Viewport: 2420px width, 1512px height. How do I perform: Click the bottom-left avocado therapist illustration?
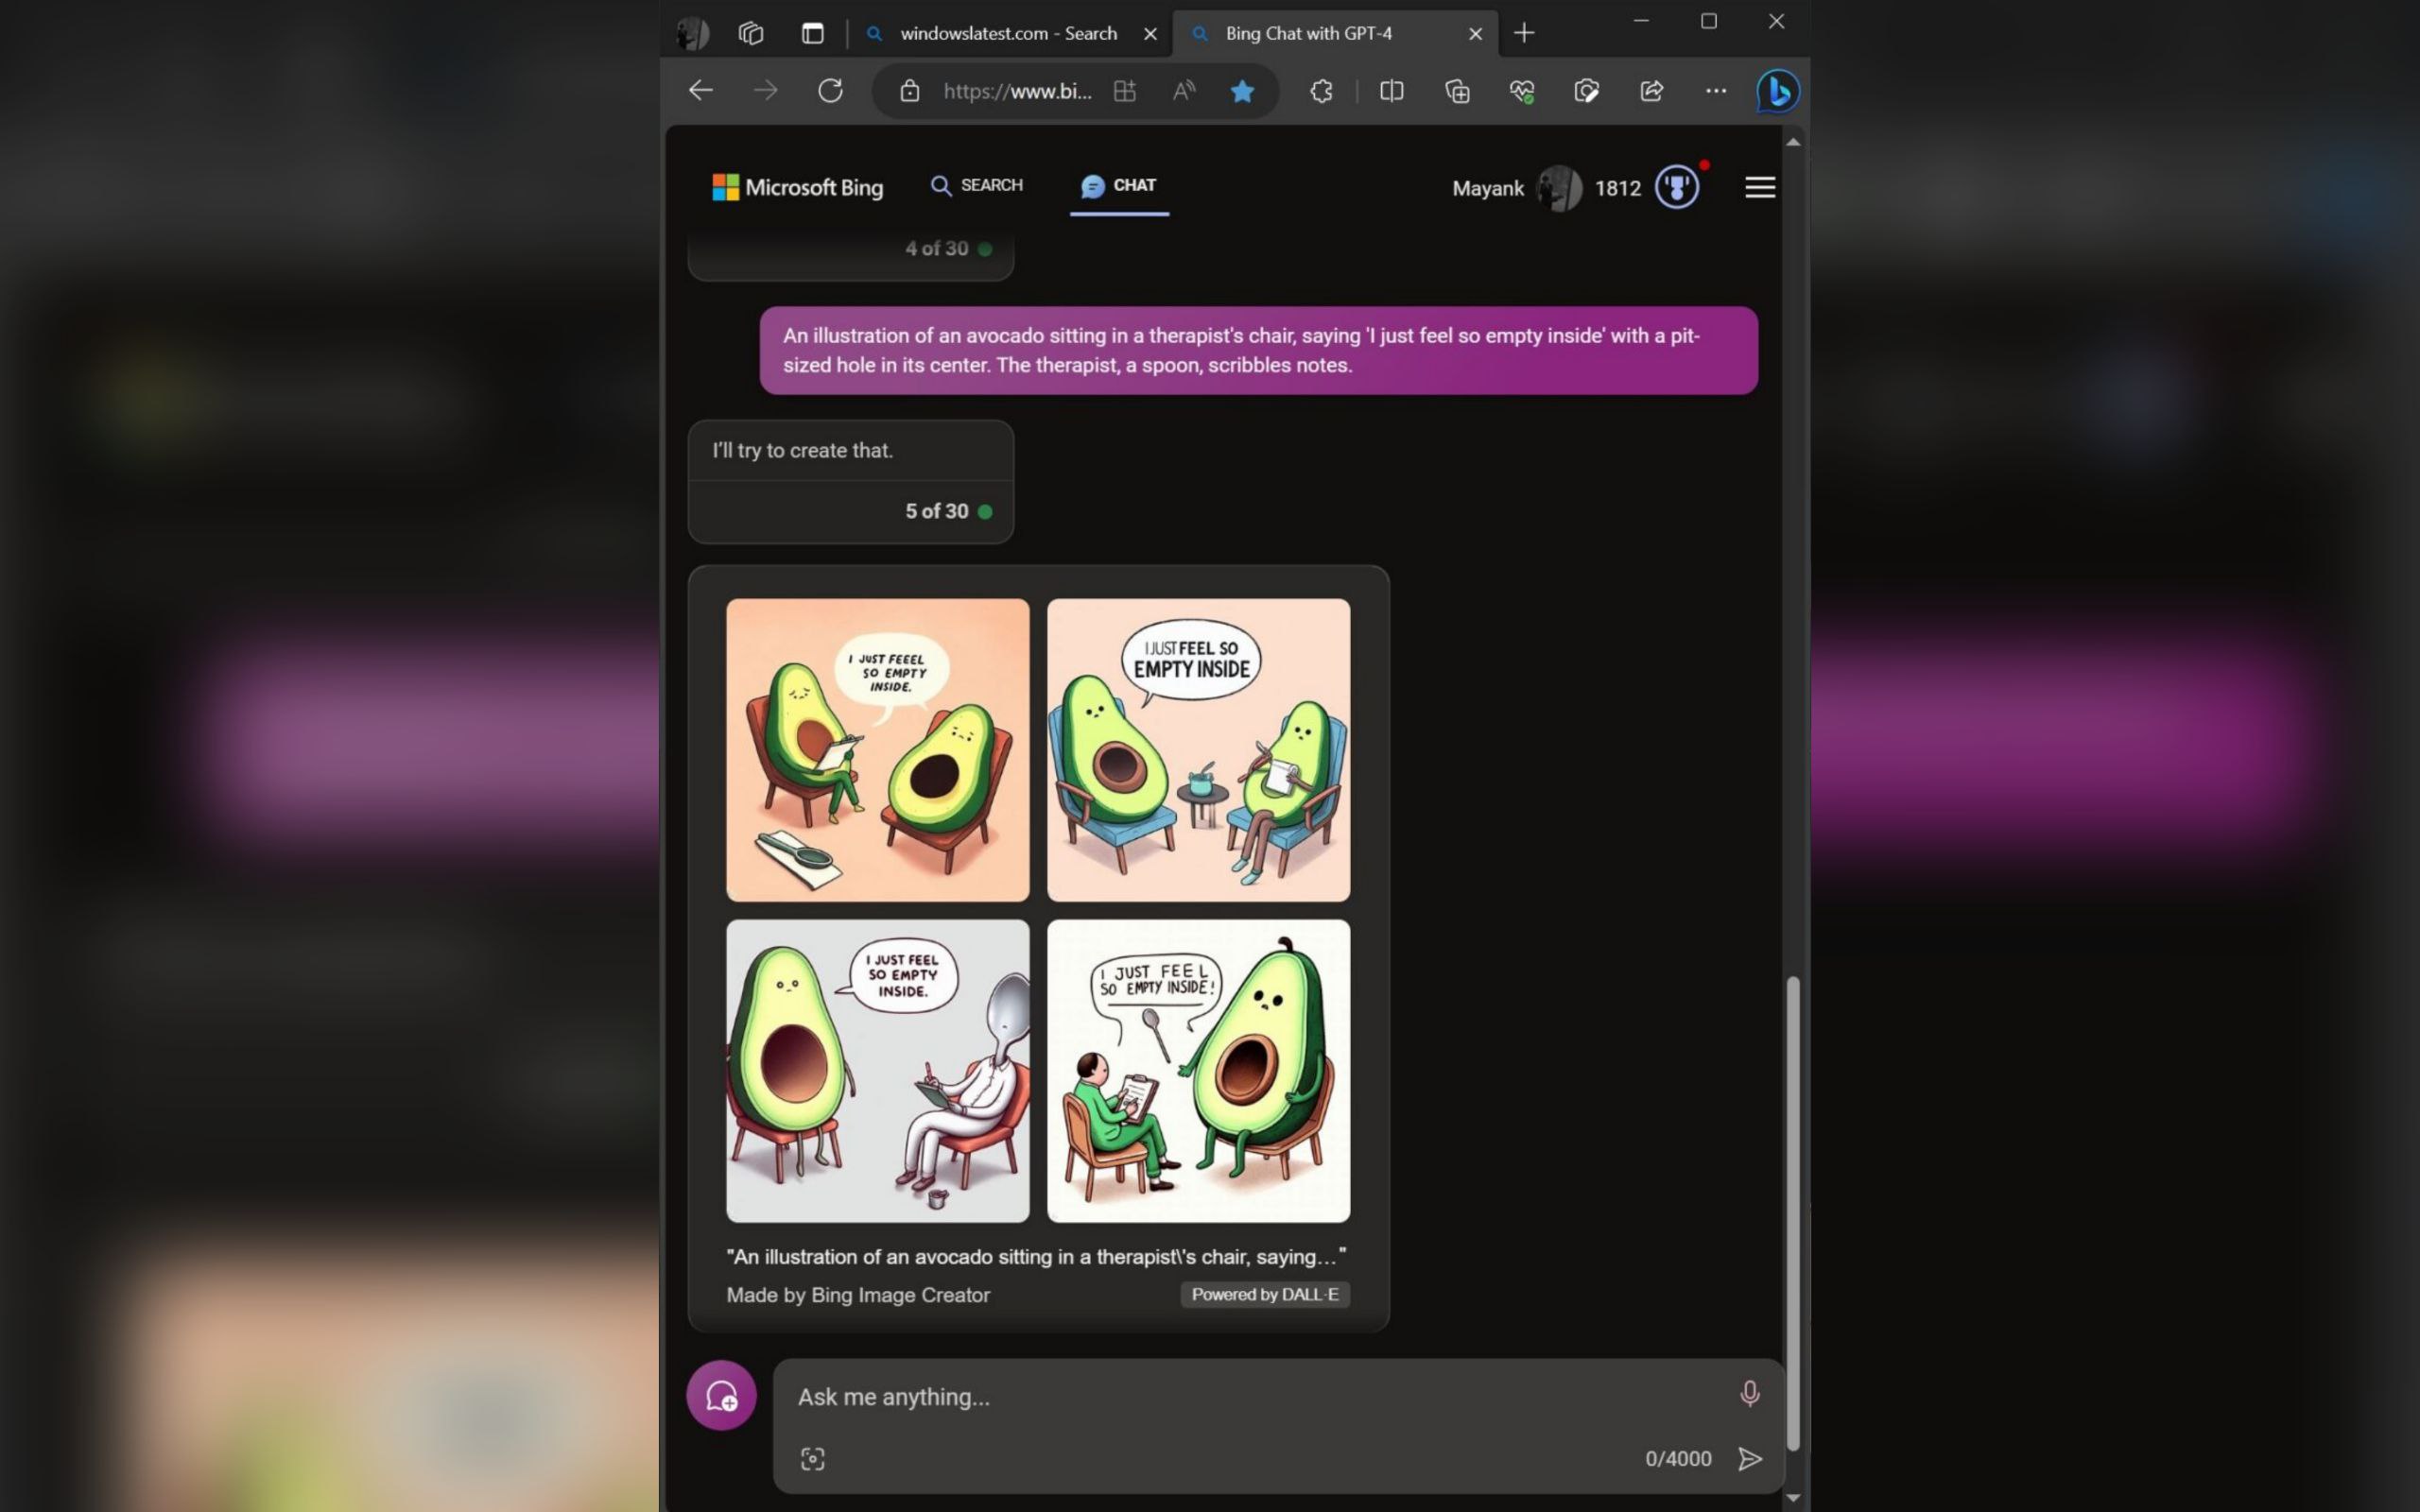(x=876, y=1070)
